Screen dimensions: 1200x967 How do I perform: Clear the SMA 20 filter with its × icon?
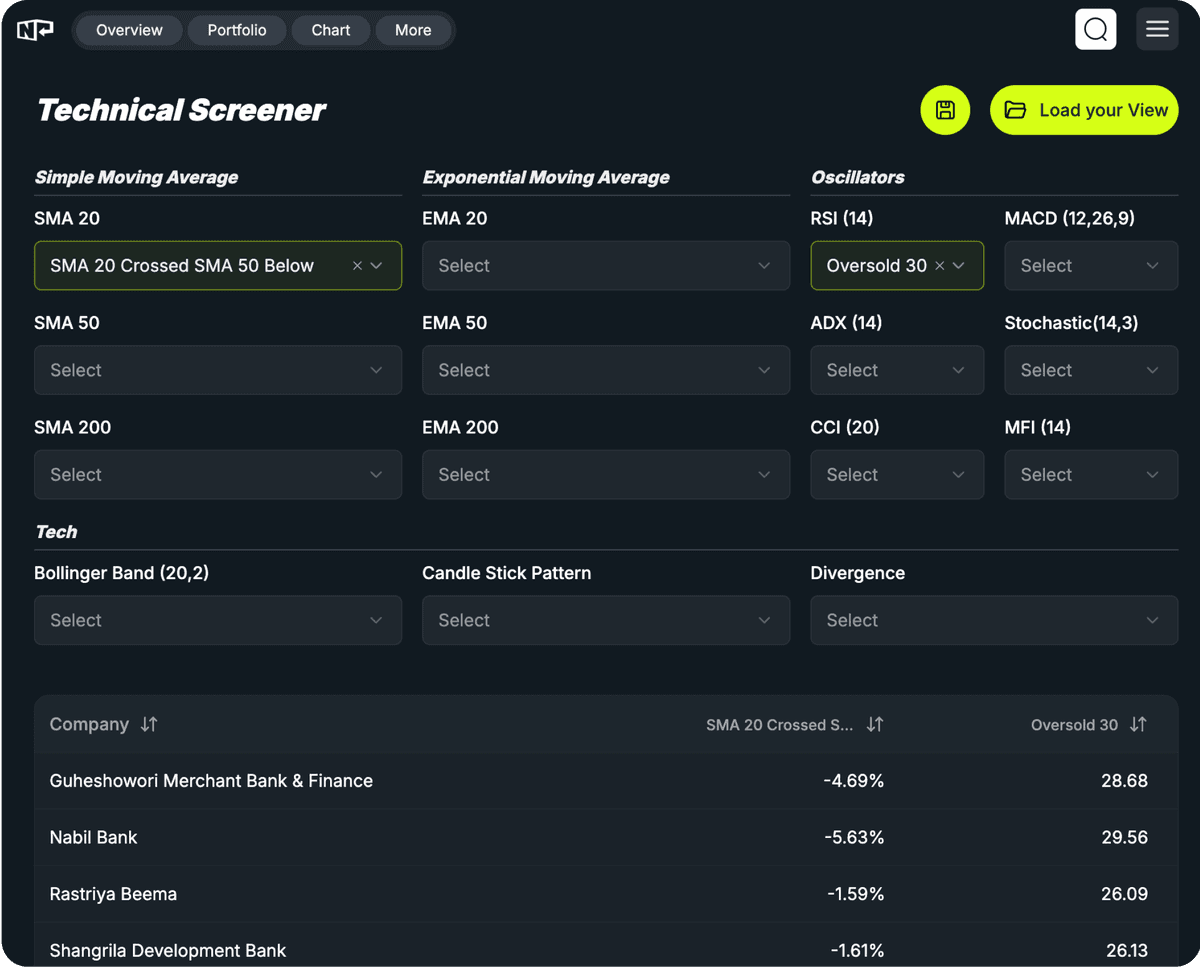tap(357, 265)
